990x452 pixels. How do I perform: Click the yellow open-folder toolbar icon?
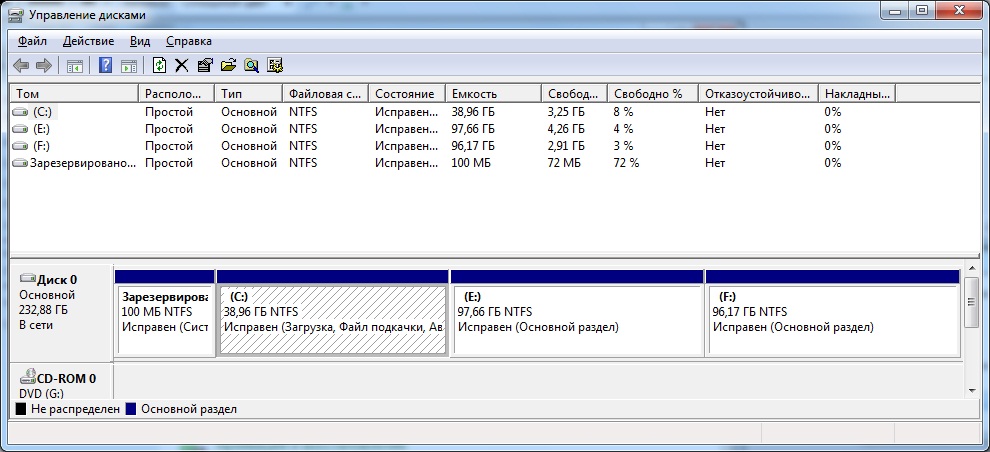pos(228,66)
